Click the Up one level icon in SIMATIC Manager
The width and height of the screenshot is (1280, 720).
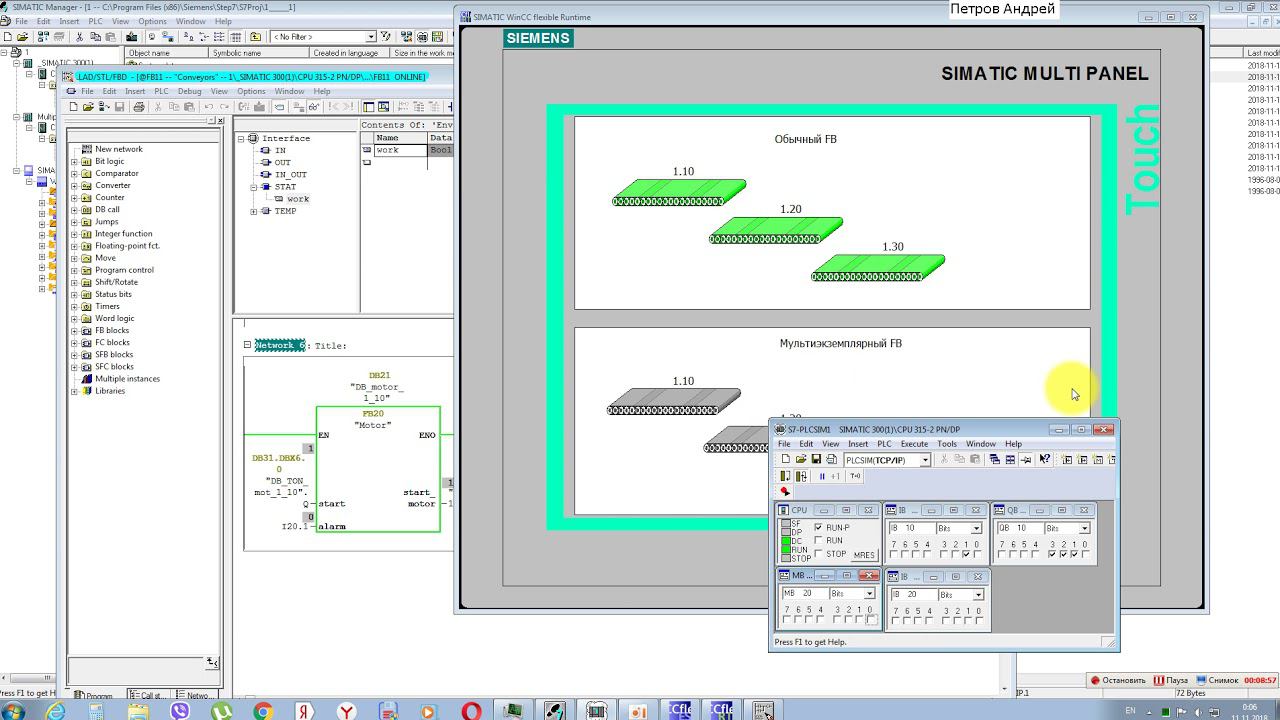tap(256, 37)
